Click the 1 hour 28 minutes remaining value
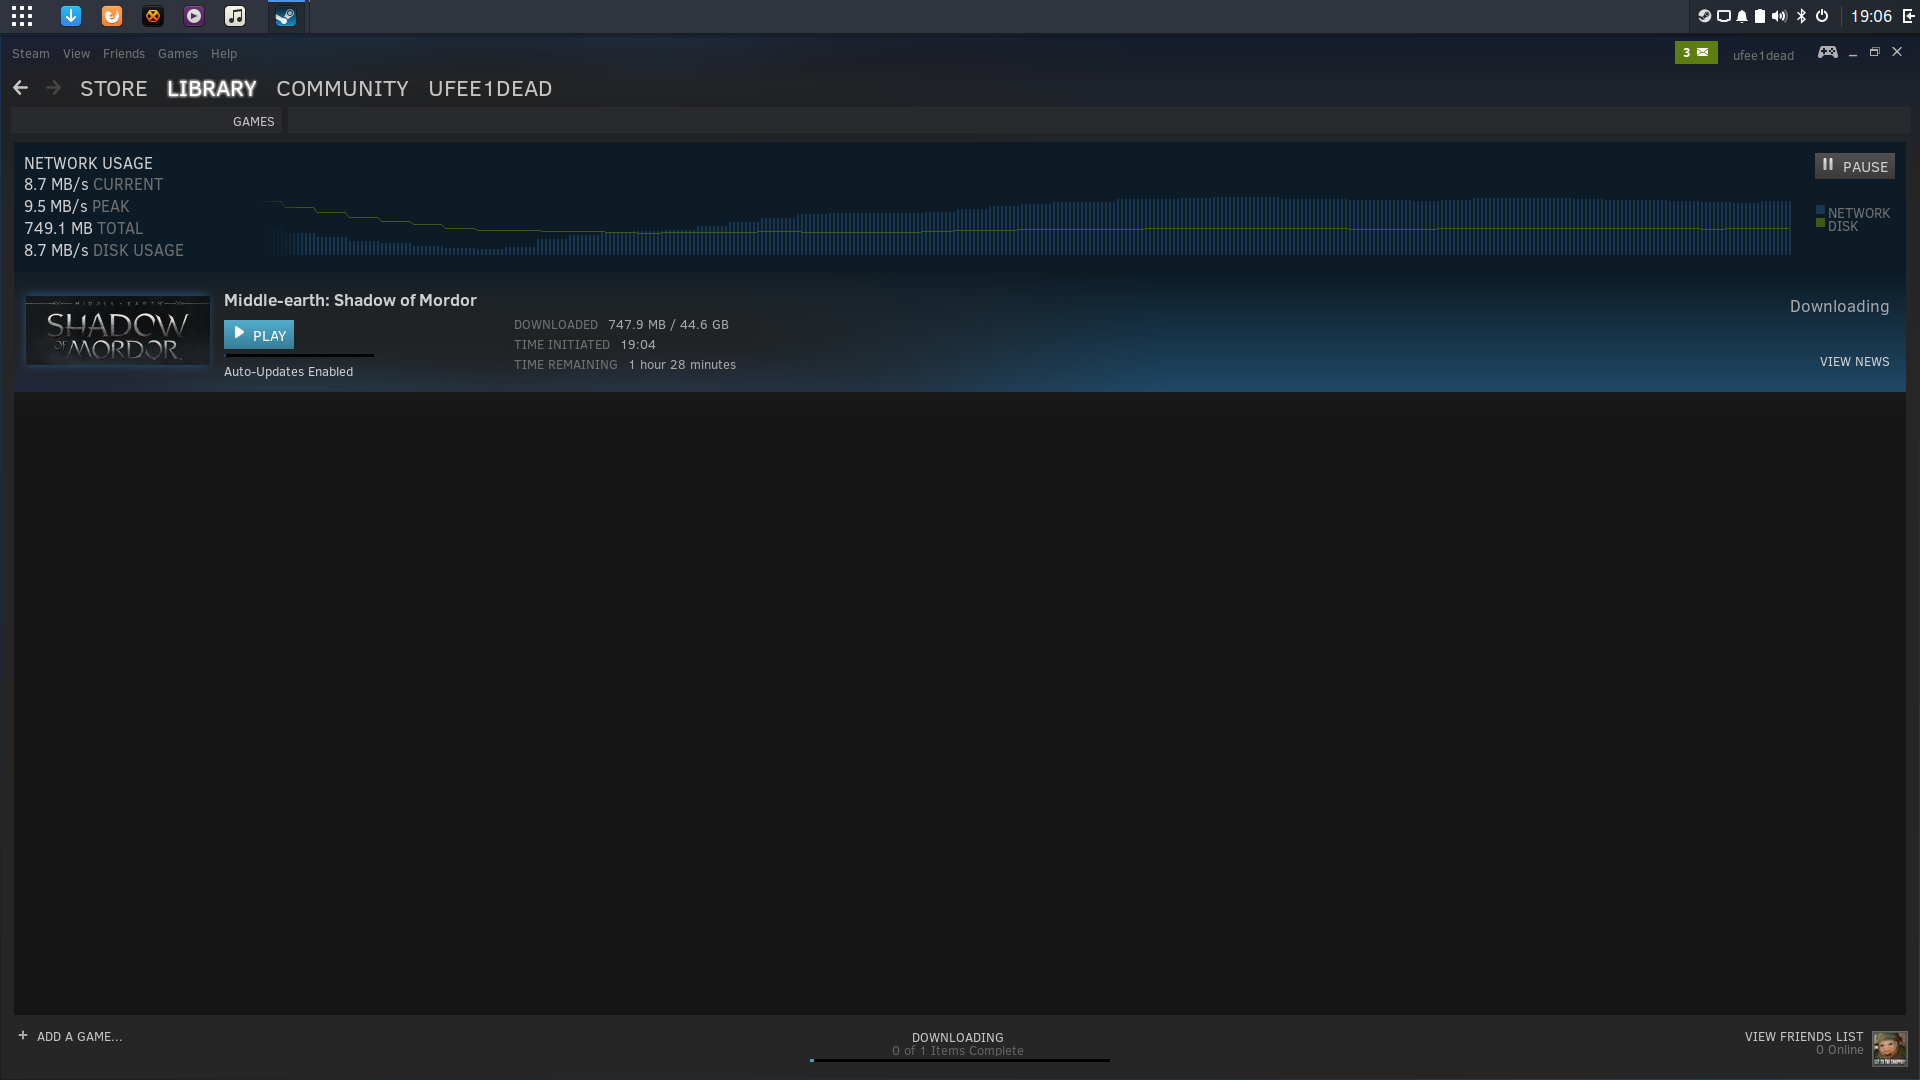 (682, 365)
